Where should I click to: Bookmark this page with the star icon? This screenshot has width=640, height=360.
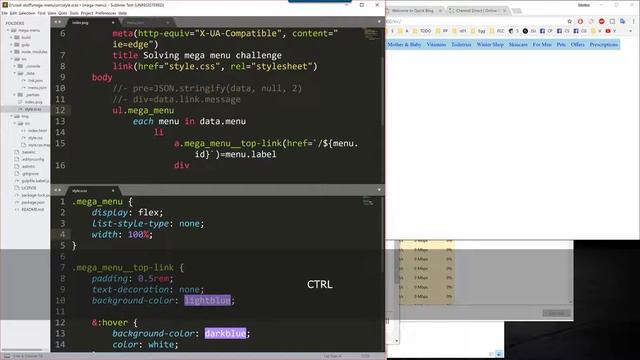click(x=570, y=21)
